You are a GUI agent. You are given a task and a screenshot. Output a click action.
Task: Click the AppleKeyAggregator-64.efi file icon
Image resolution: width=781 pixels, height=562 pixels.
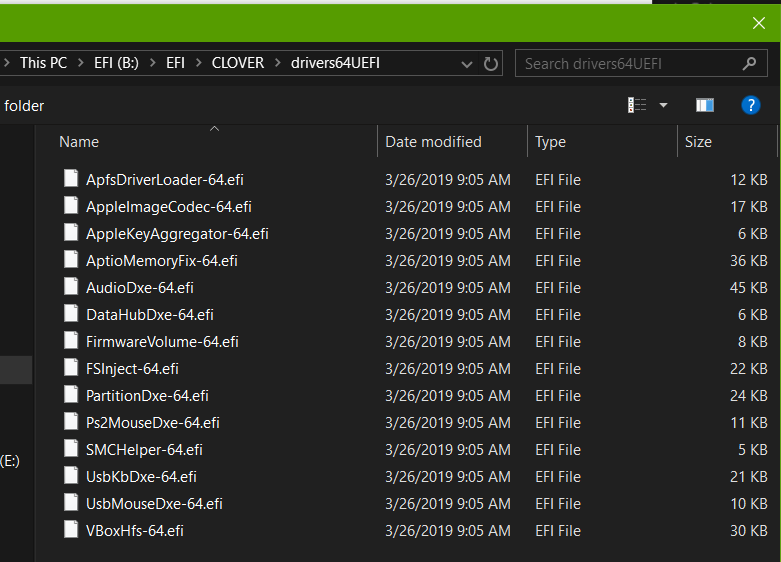pyautogui.click(x=71, y=232)
